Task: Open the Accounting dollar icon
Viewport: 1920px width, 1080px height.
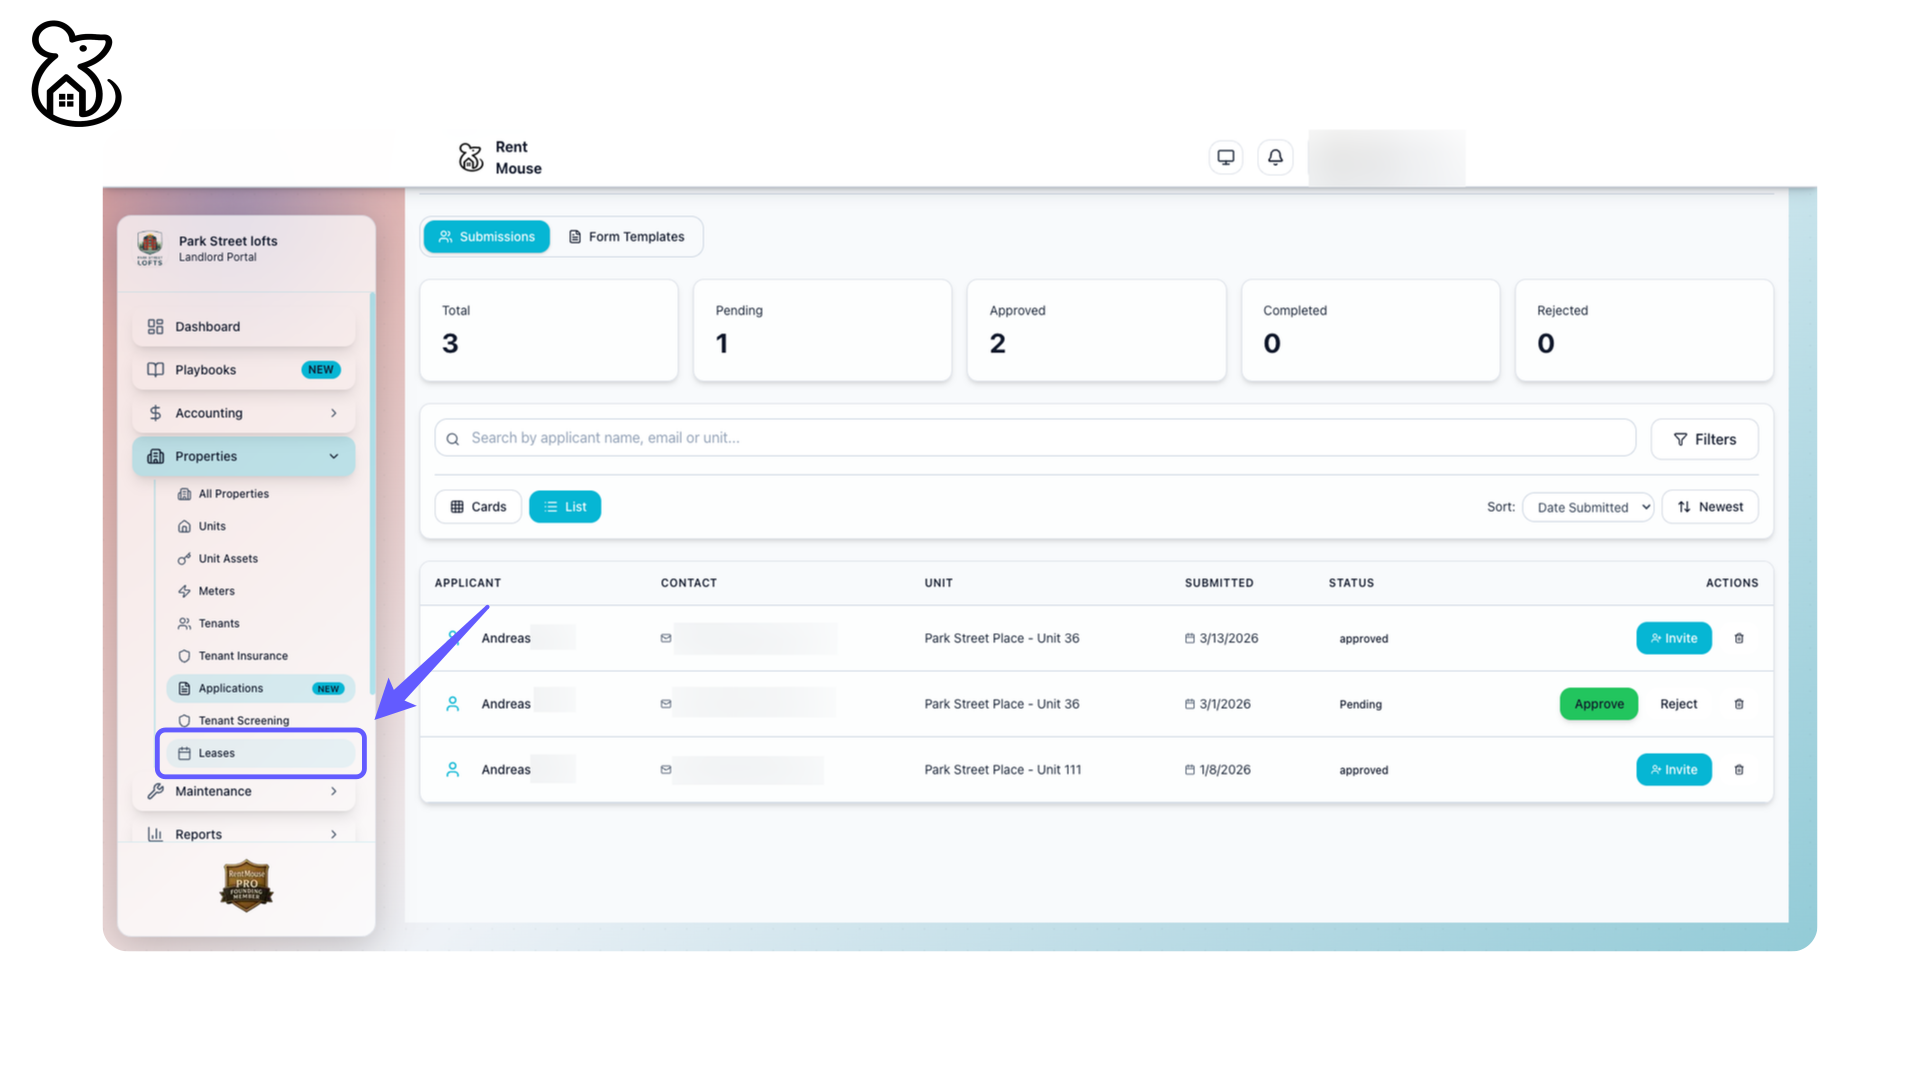Action: 156,412
